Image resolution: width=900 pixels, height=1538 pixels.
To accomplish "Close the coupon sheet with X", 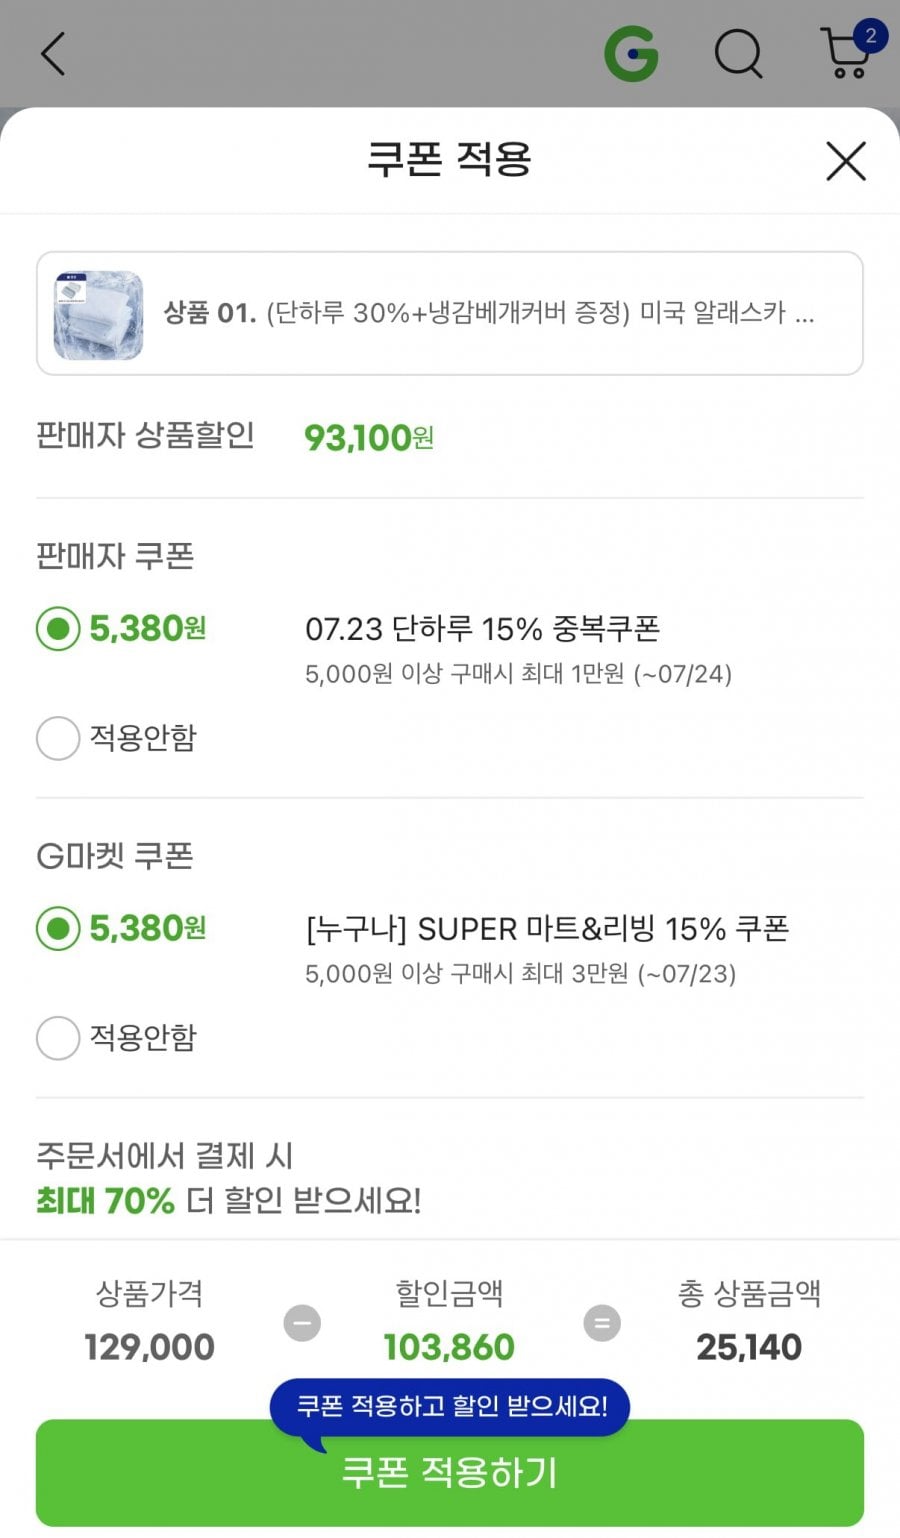I will (846, 161).
